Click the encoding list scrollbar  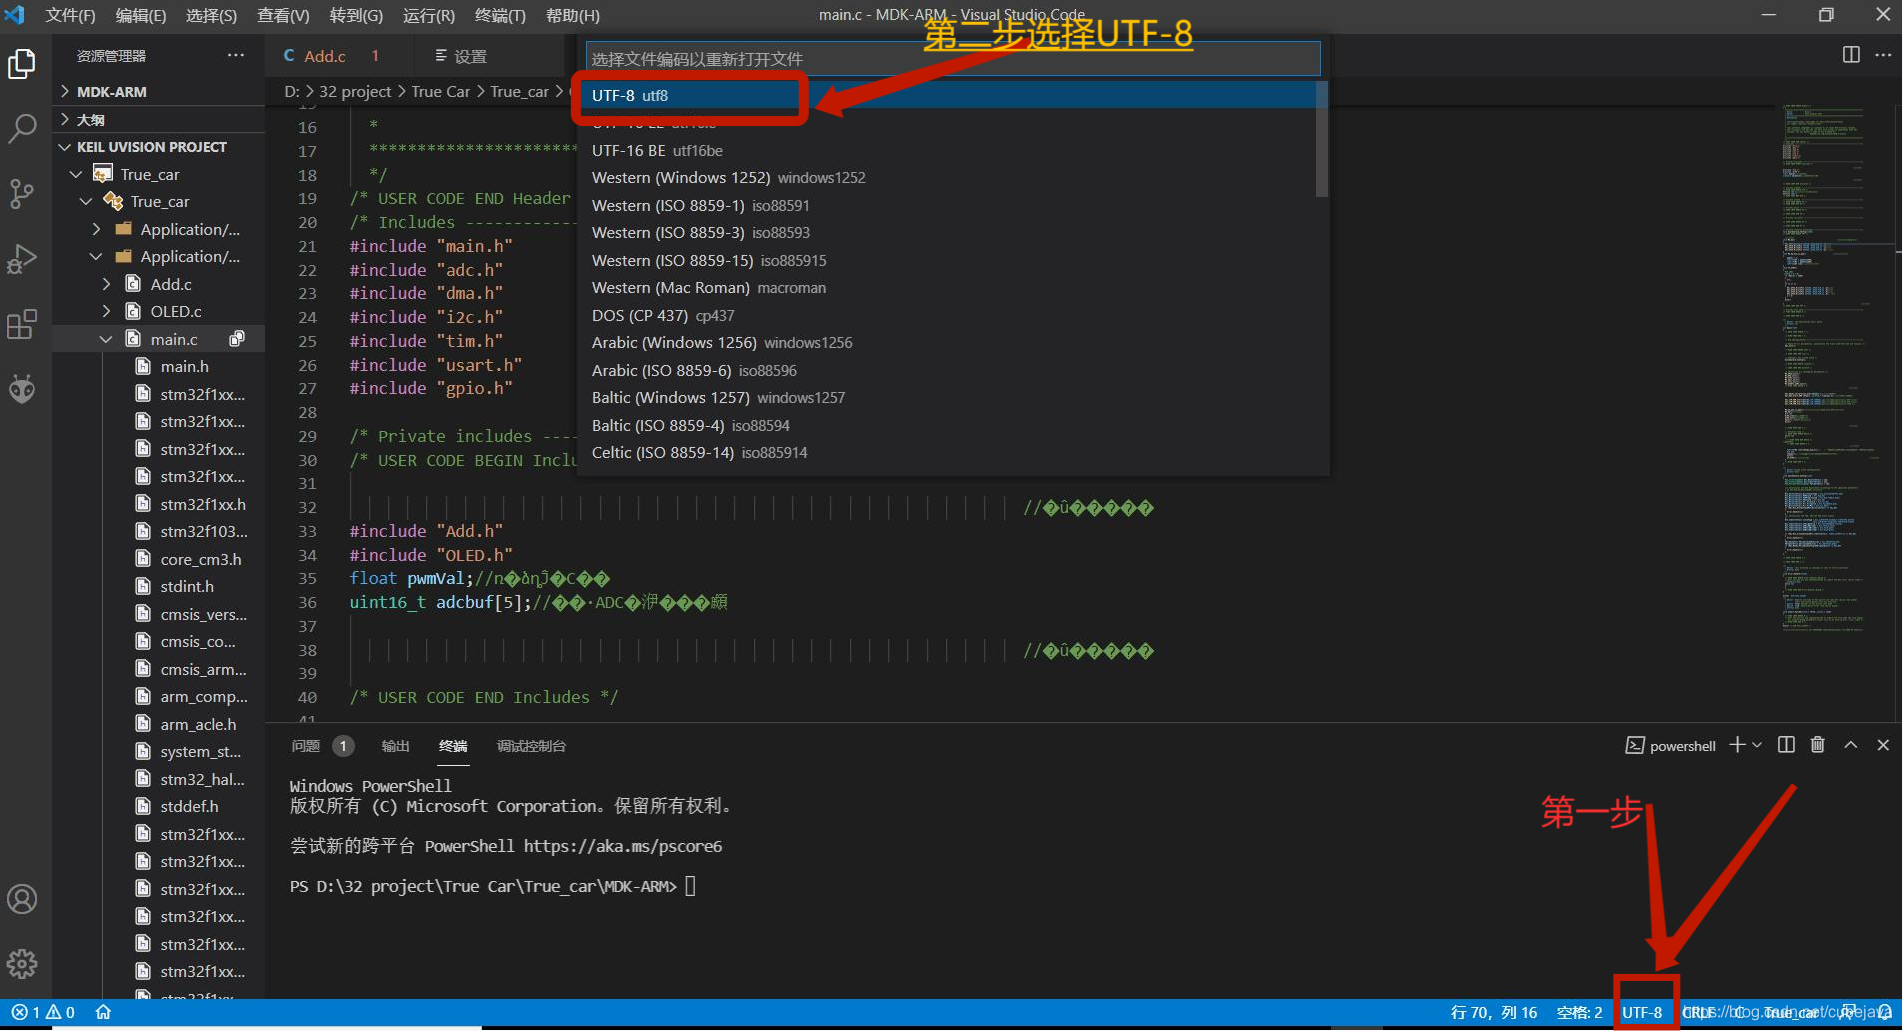point(1322,140)
